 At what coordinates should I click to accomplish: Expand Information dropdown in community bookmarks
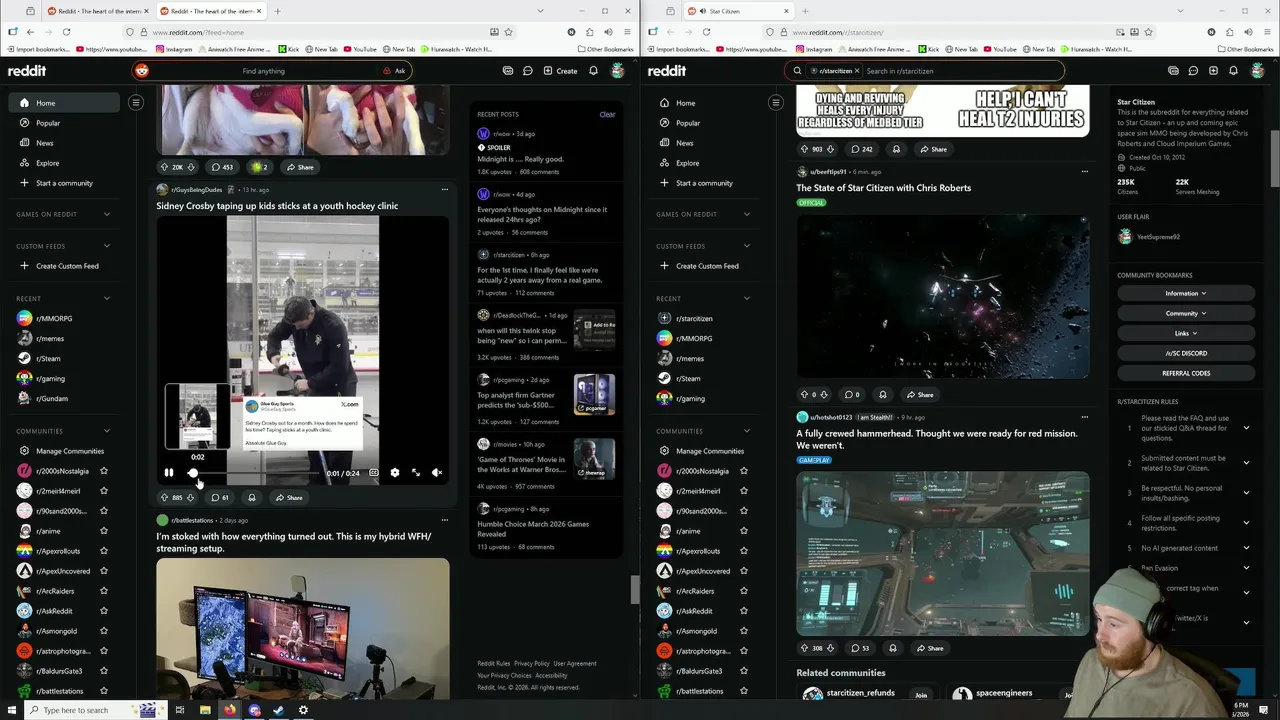click(x=1186, y=293)
